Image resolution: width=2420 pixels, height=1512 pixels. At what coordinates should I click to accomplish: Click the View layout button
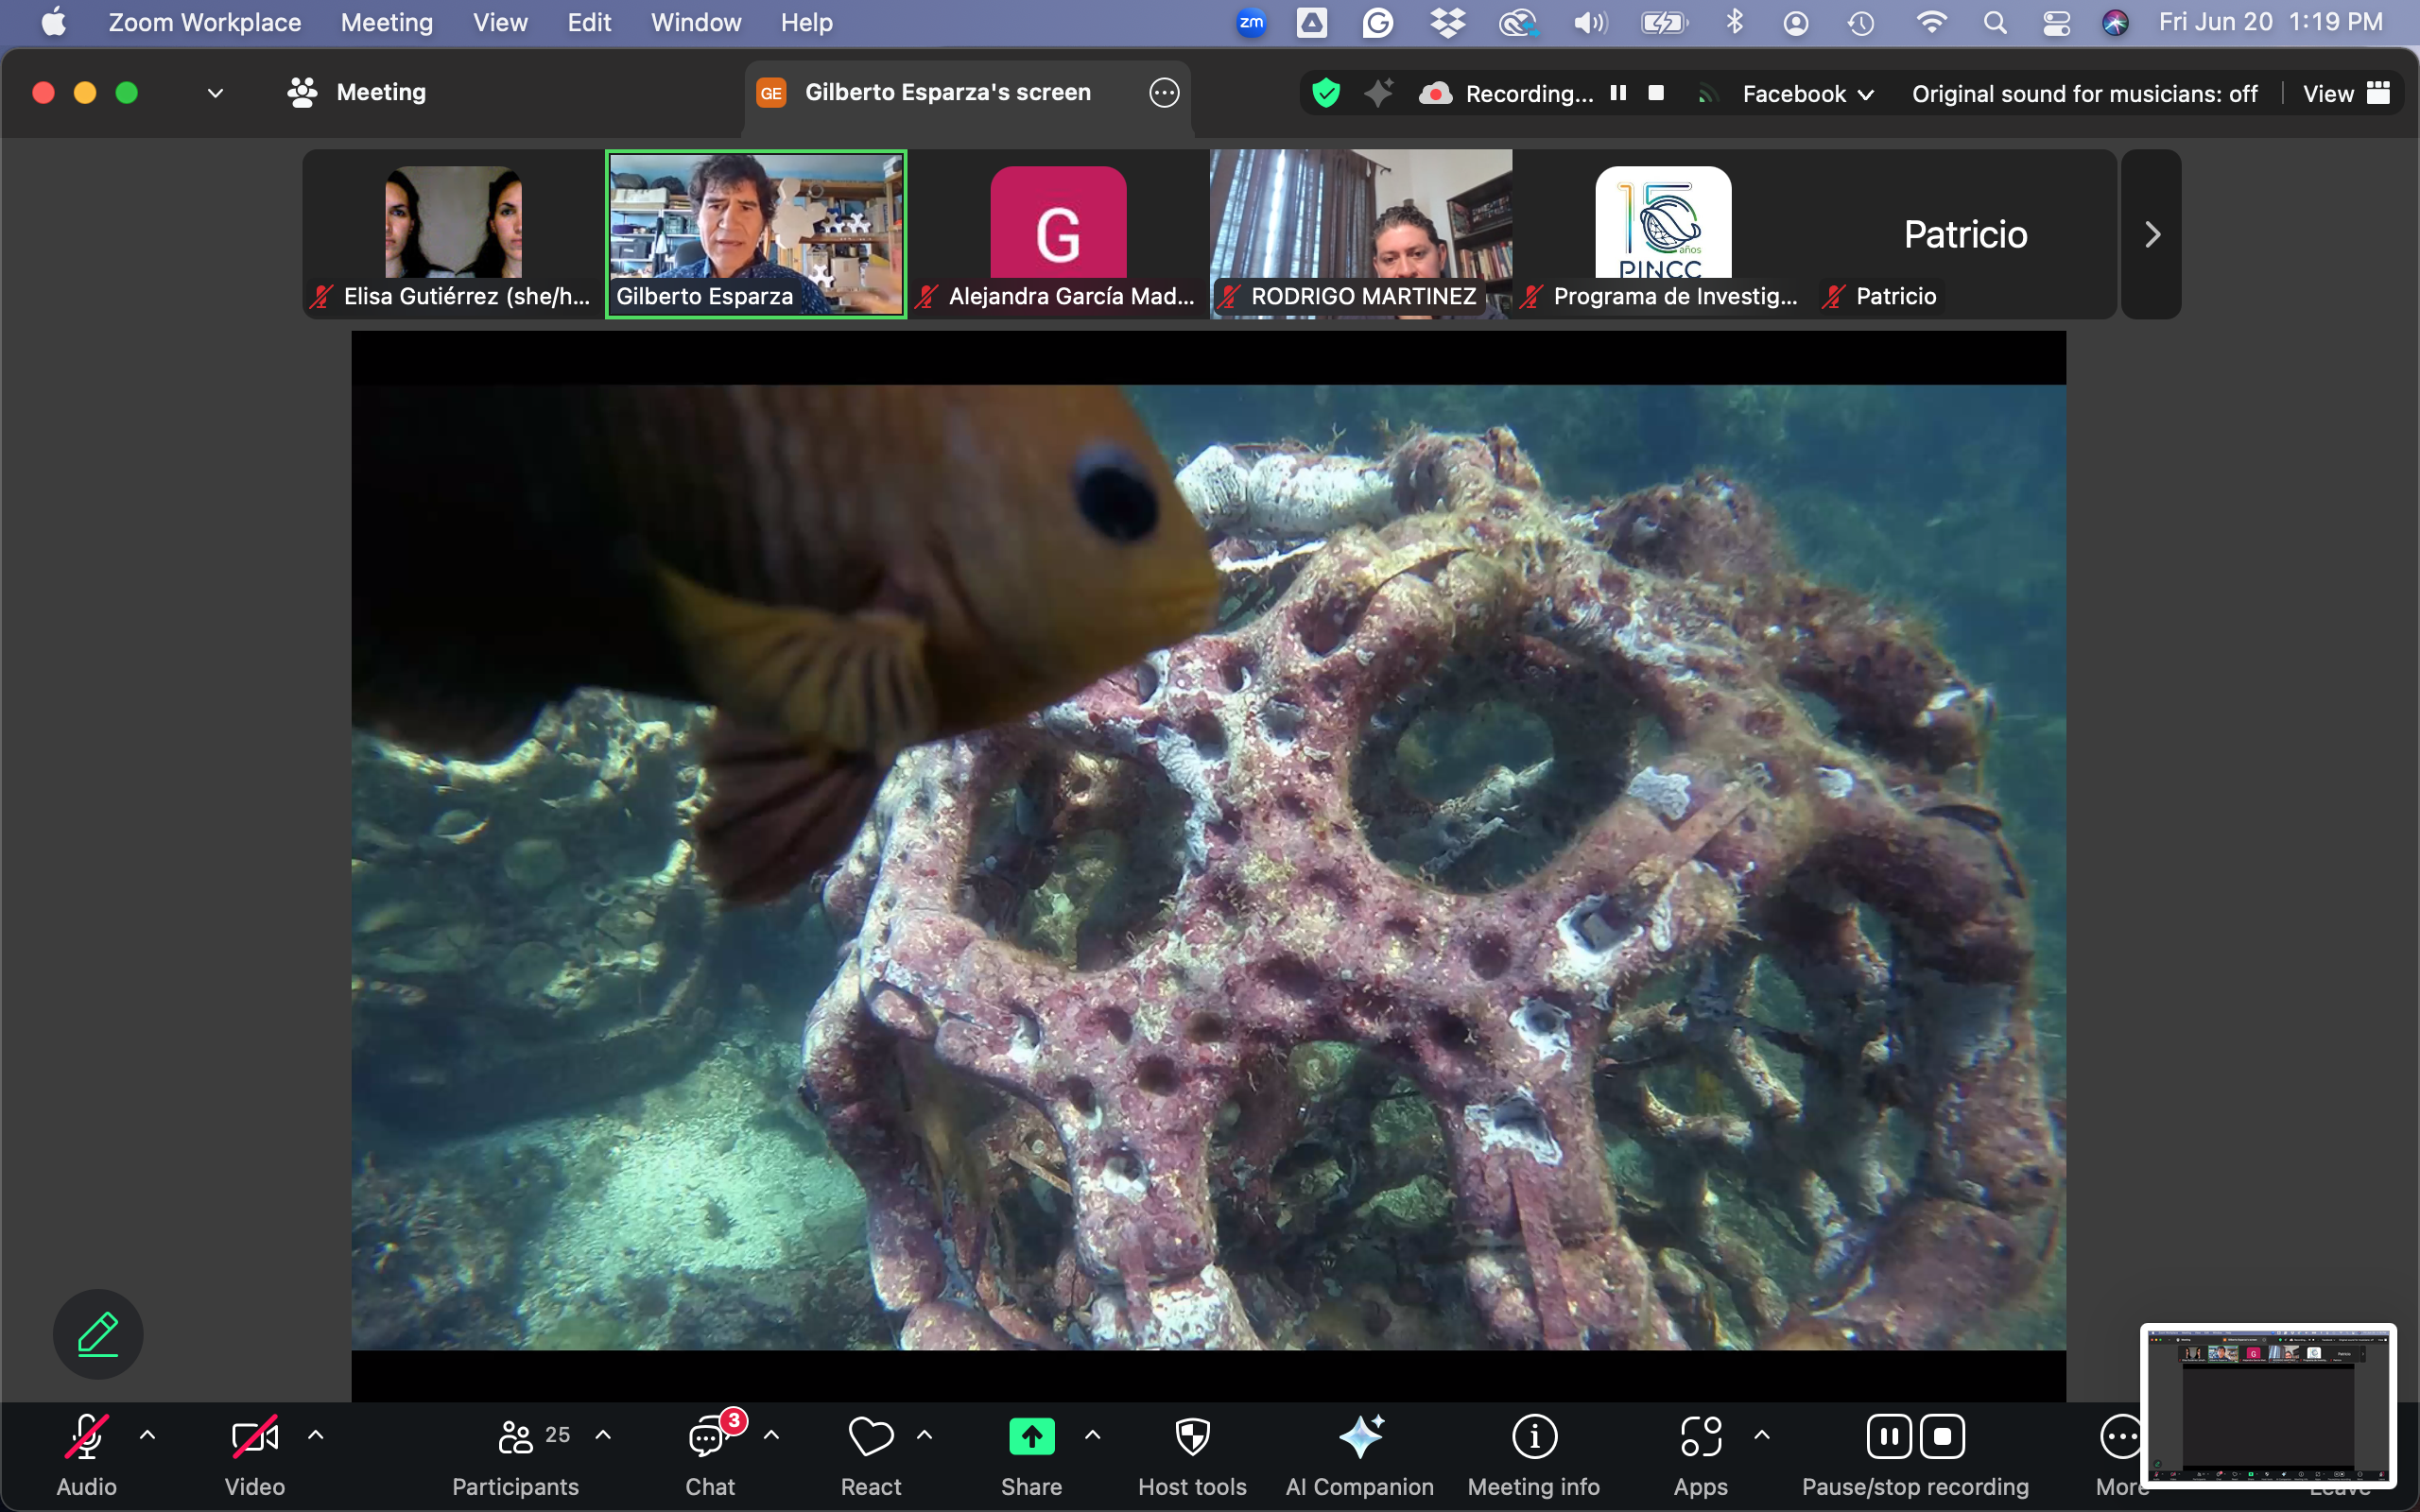(x=2346, y=93)
